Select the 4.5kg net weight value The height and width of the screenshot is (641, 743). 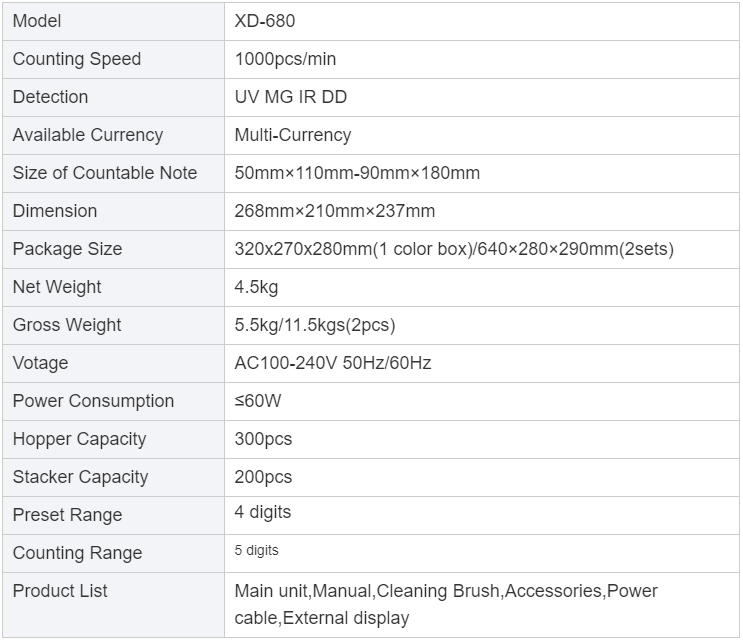256,287
